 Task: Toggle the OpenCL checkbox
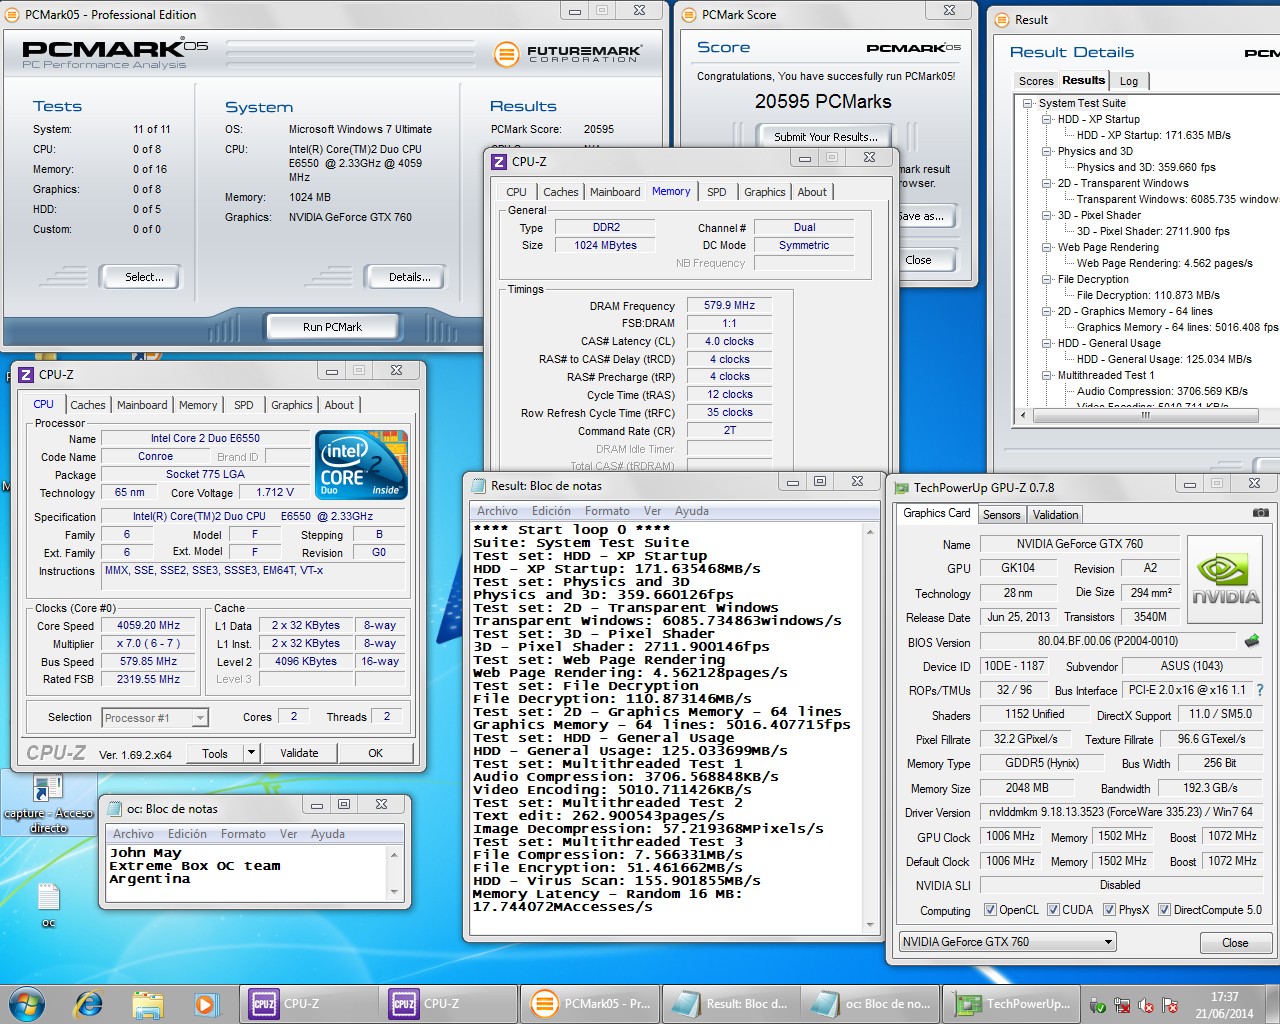(x=990, y=910)
